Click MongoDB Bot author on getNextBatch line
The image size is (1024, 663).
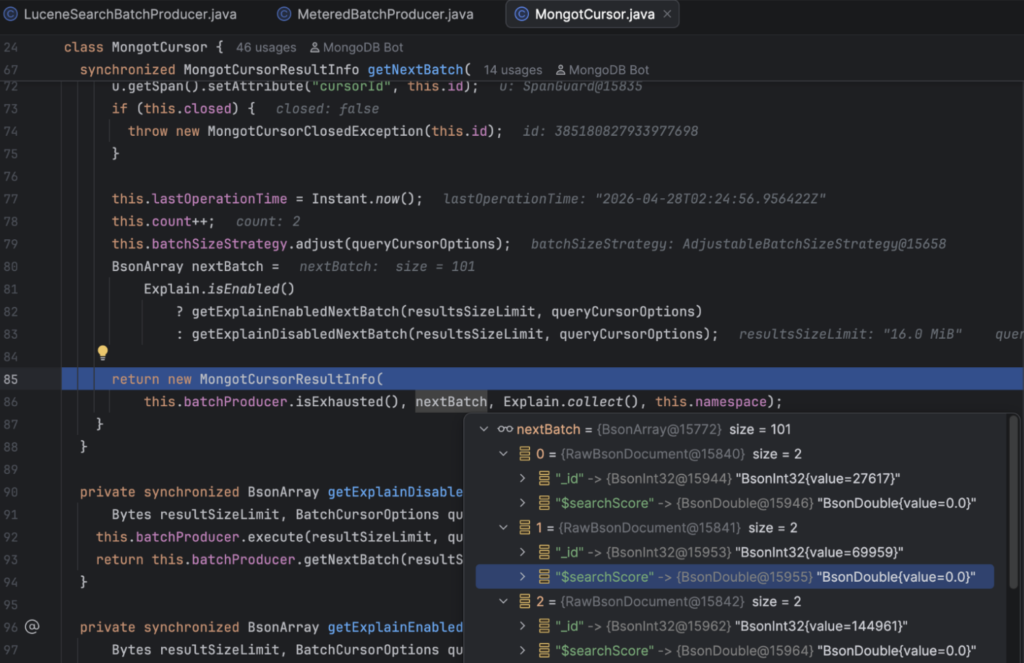pos(602,70)
